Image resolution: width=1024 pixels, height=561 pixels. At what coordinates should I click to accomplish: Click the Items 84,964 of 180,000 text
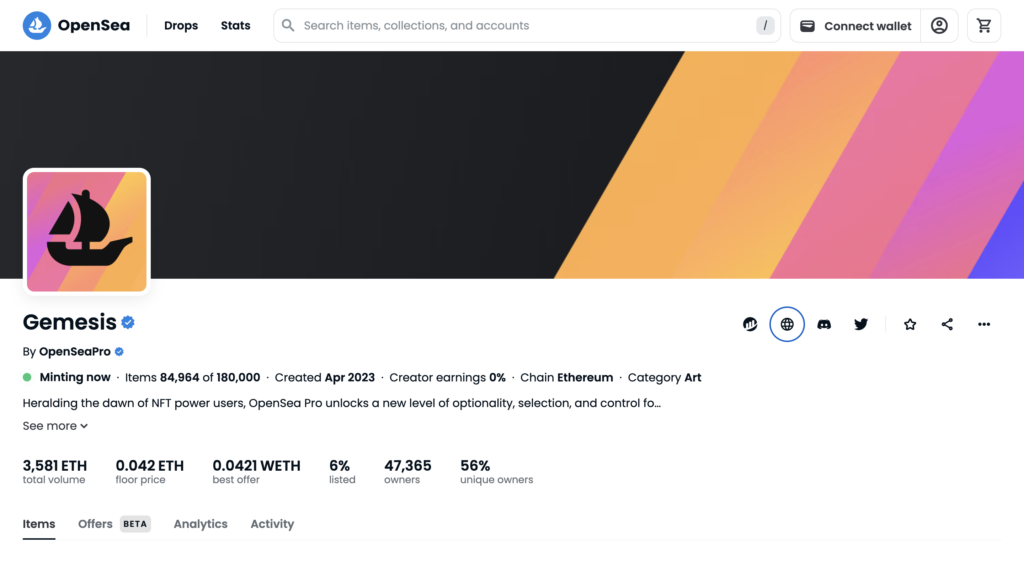tap(193, 377)
